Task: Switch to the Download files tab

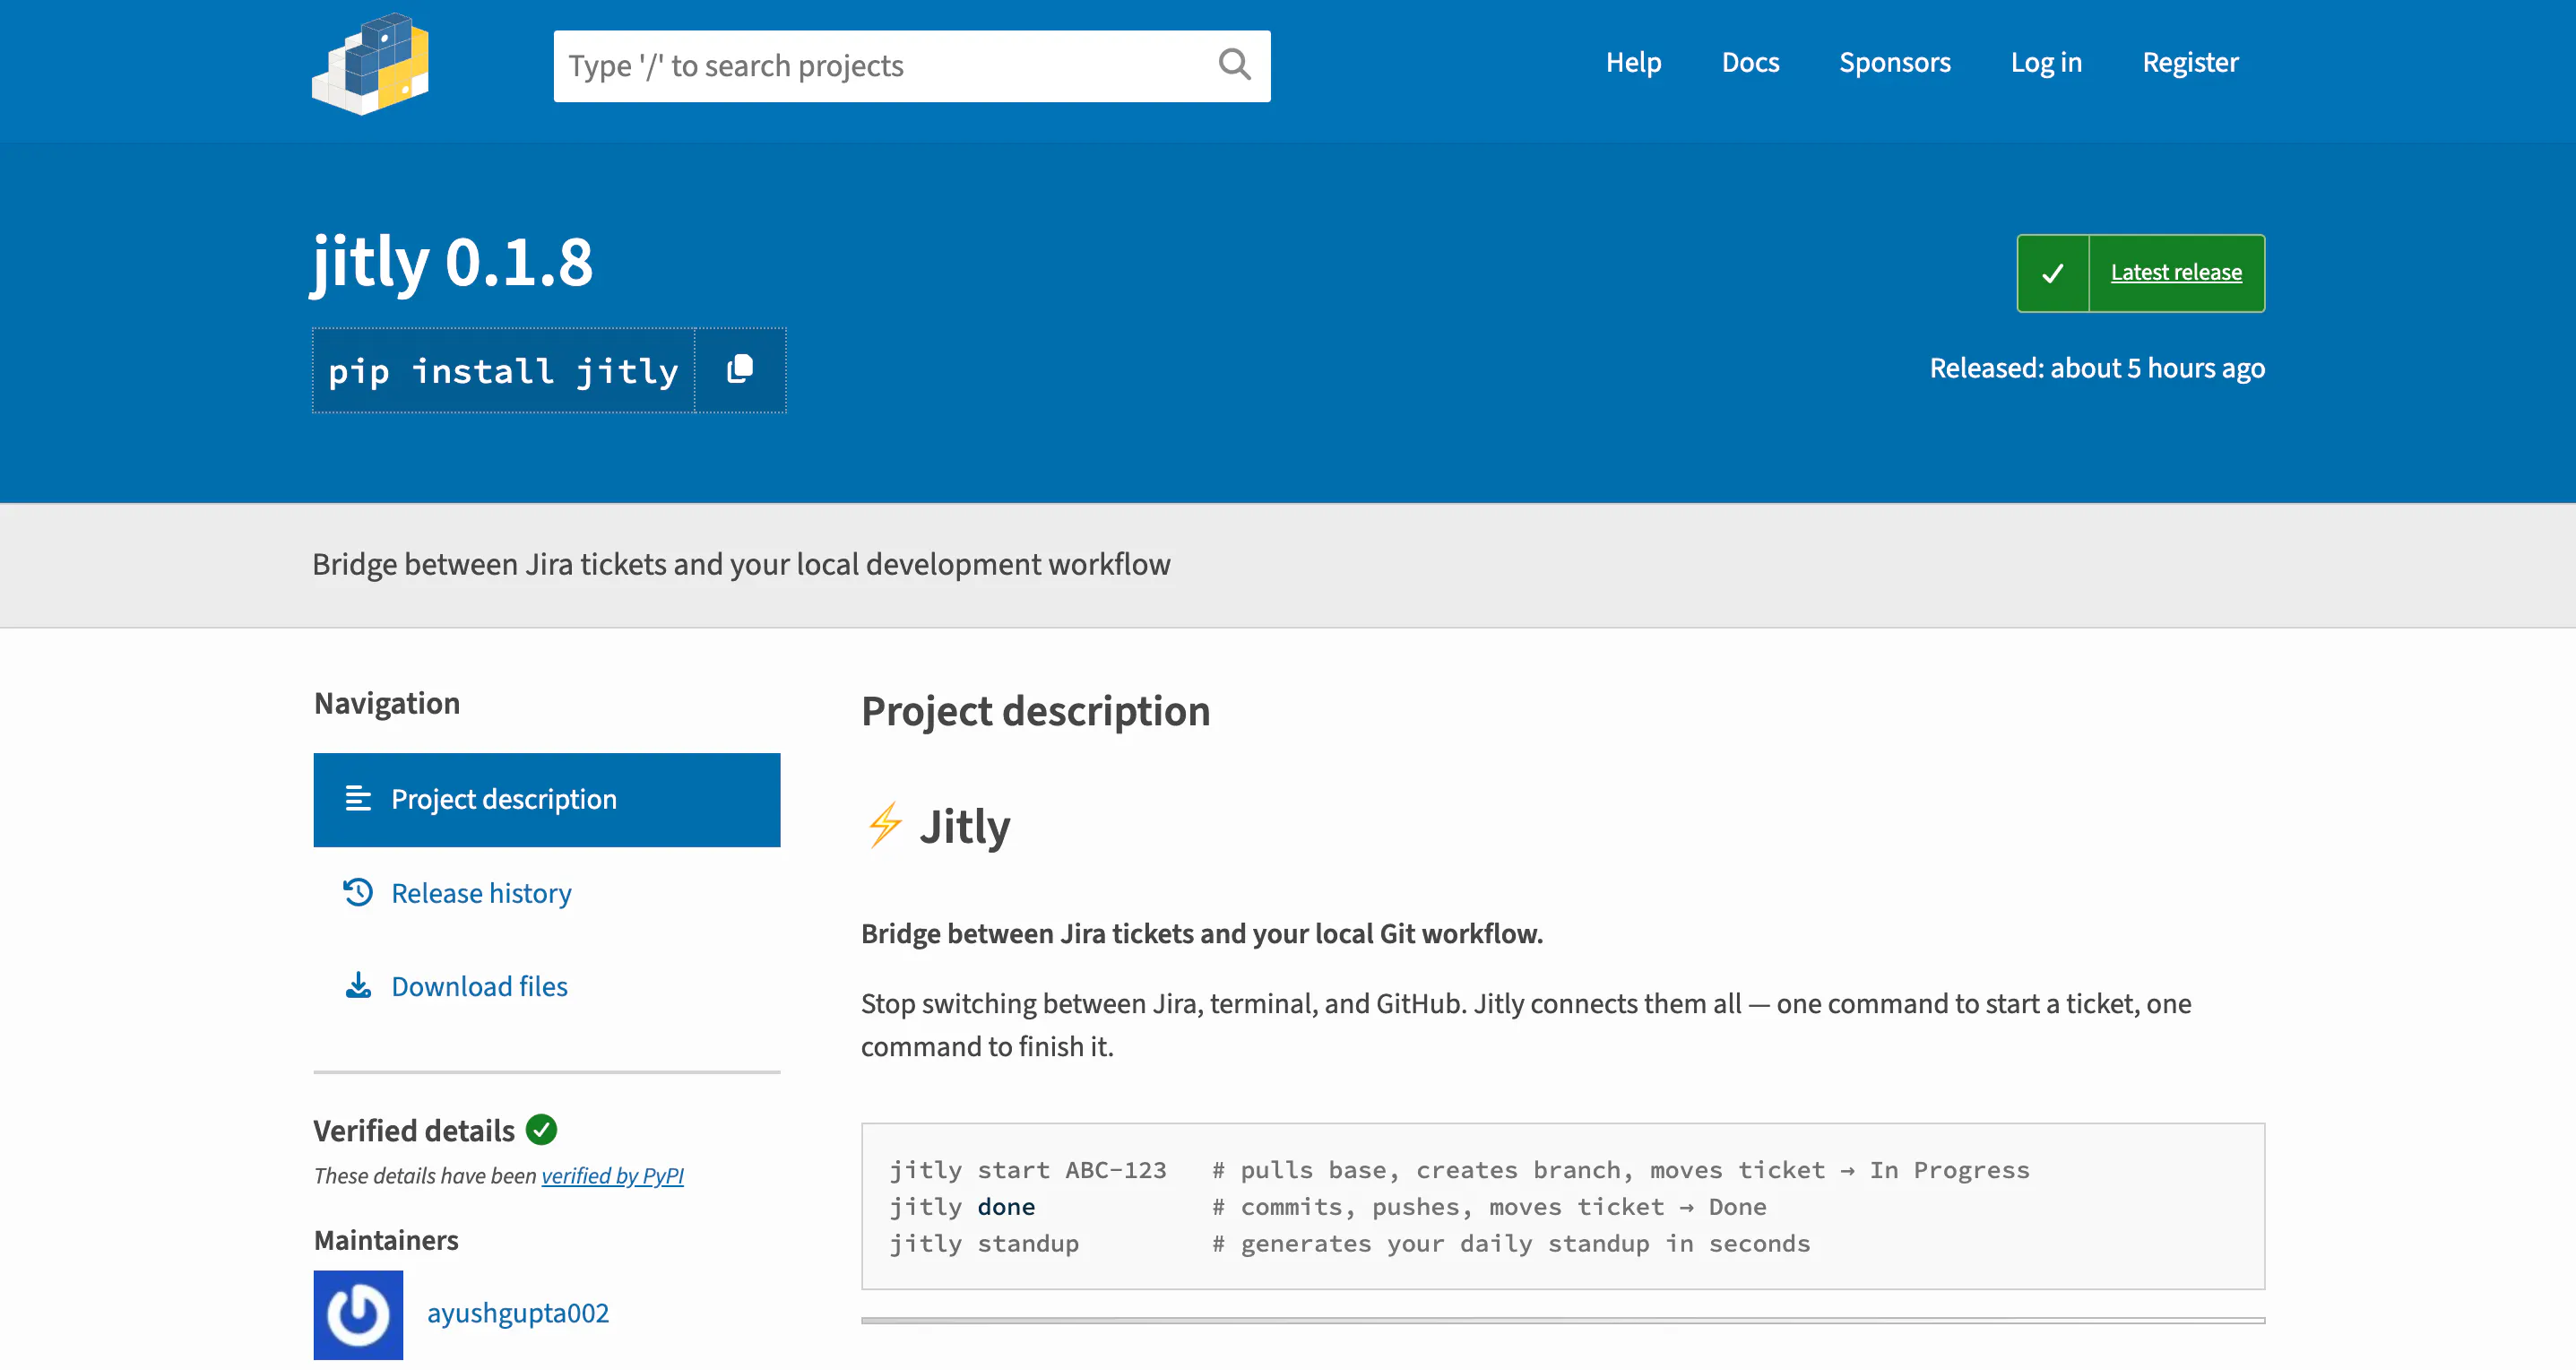Action: click(x=546, y=987)
